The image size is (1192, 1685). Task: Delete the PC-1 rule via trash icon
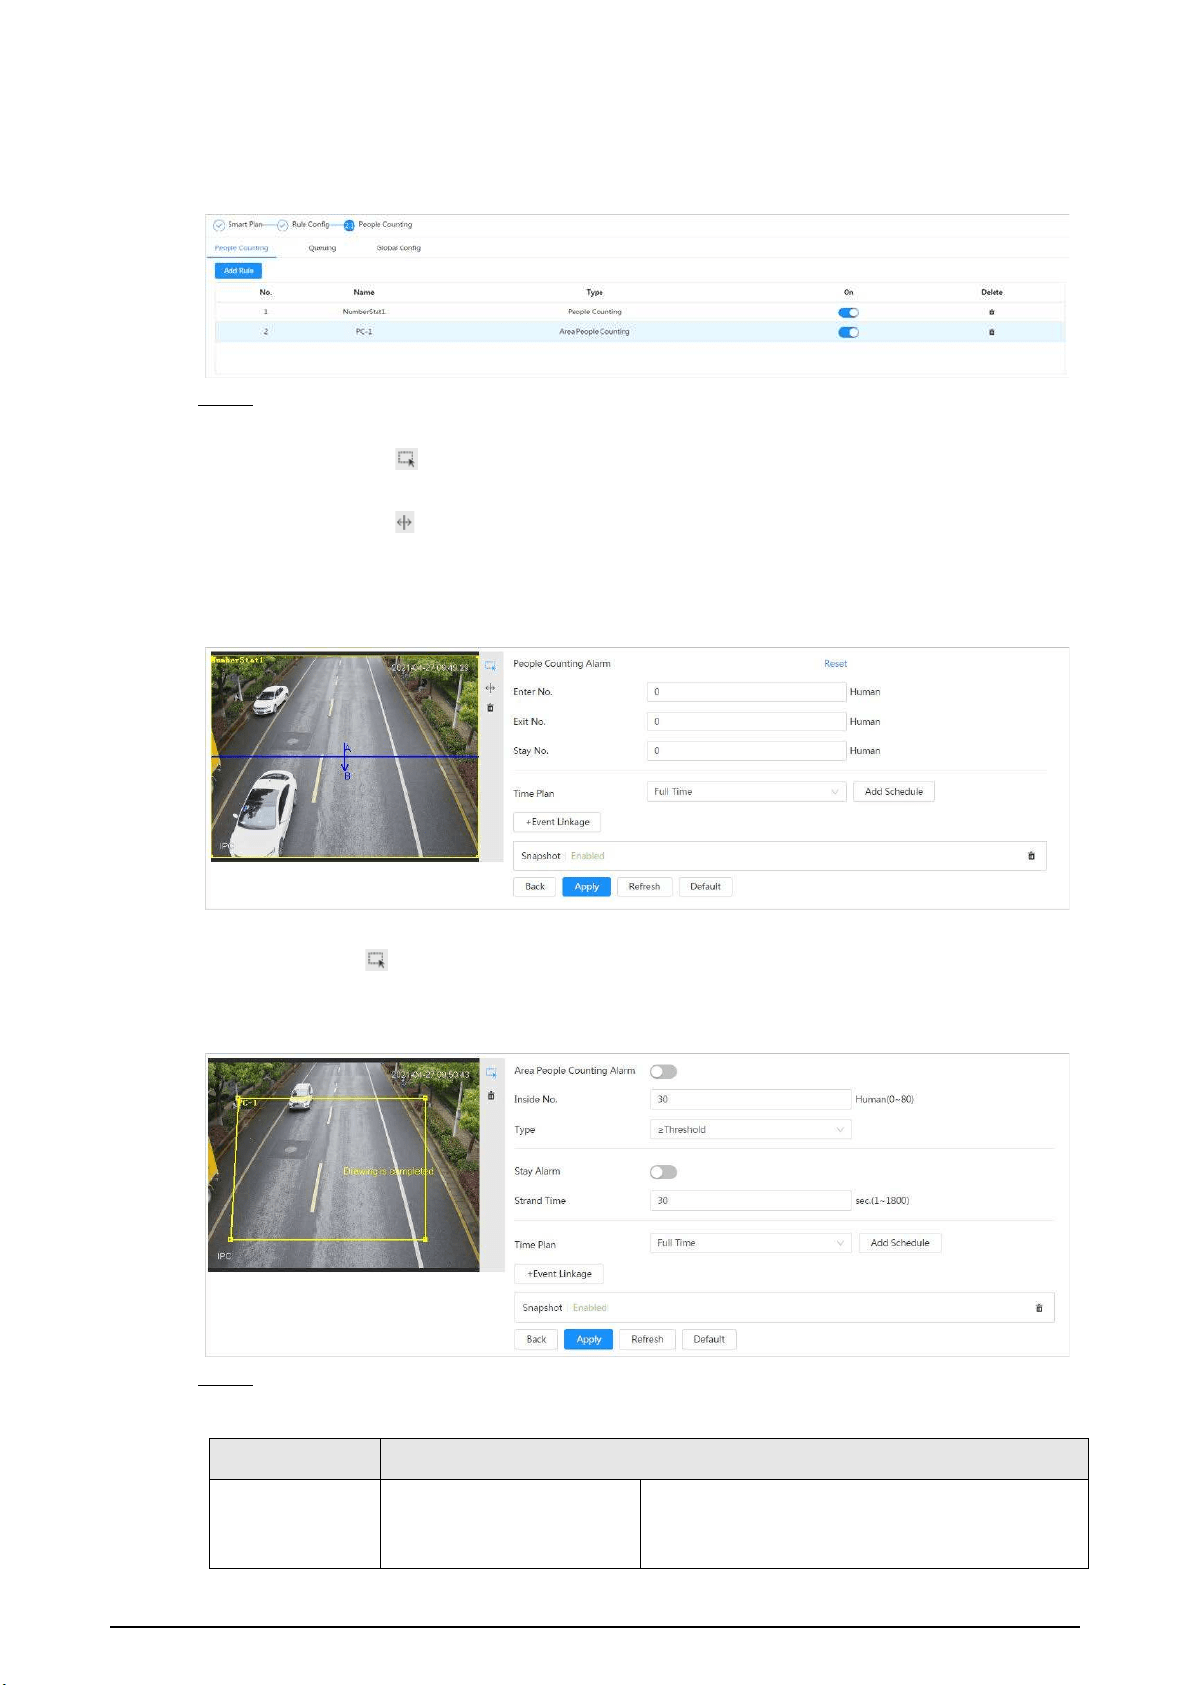point(991,332)
